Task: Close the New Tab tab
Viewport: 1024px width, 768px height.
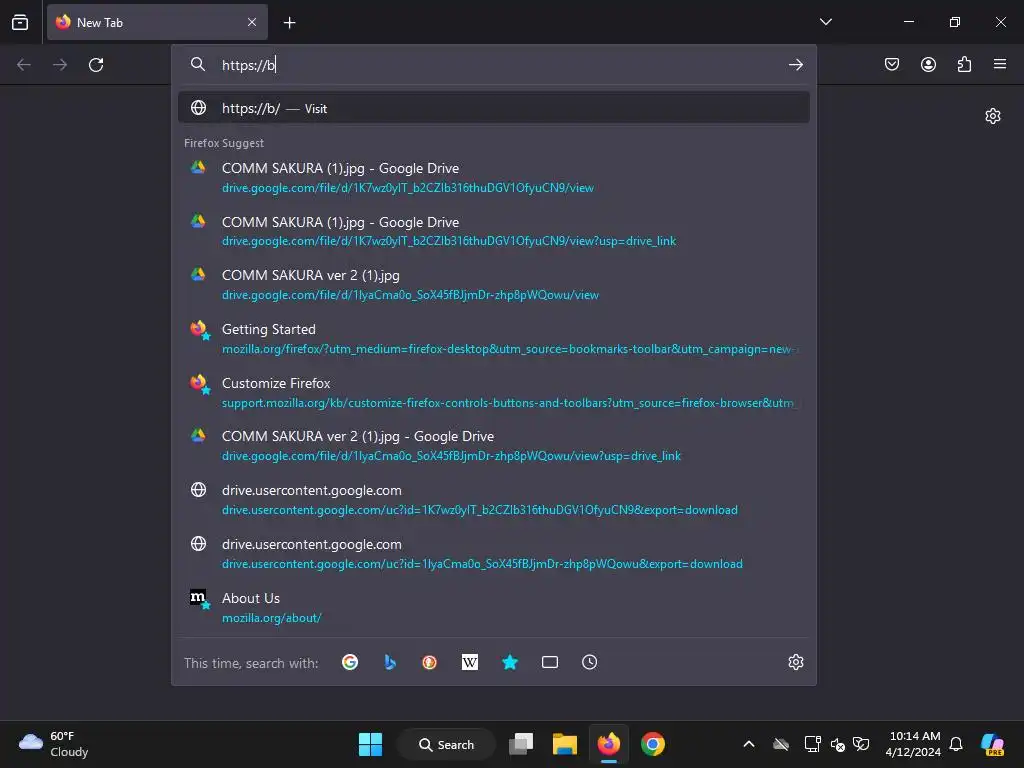Action: click(252, 22)
